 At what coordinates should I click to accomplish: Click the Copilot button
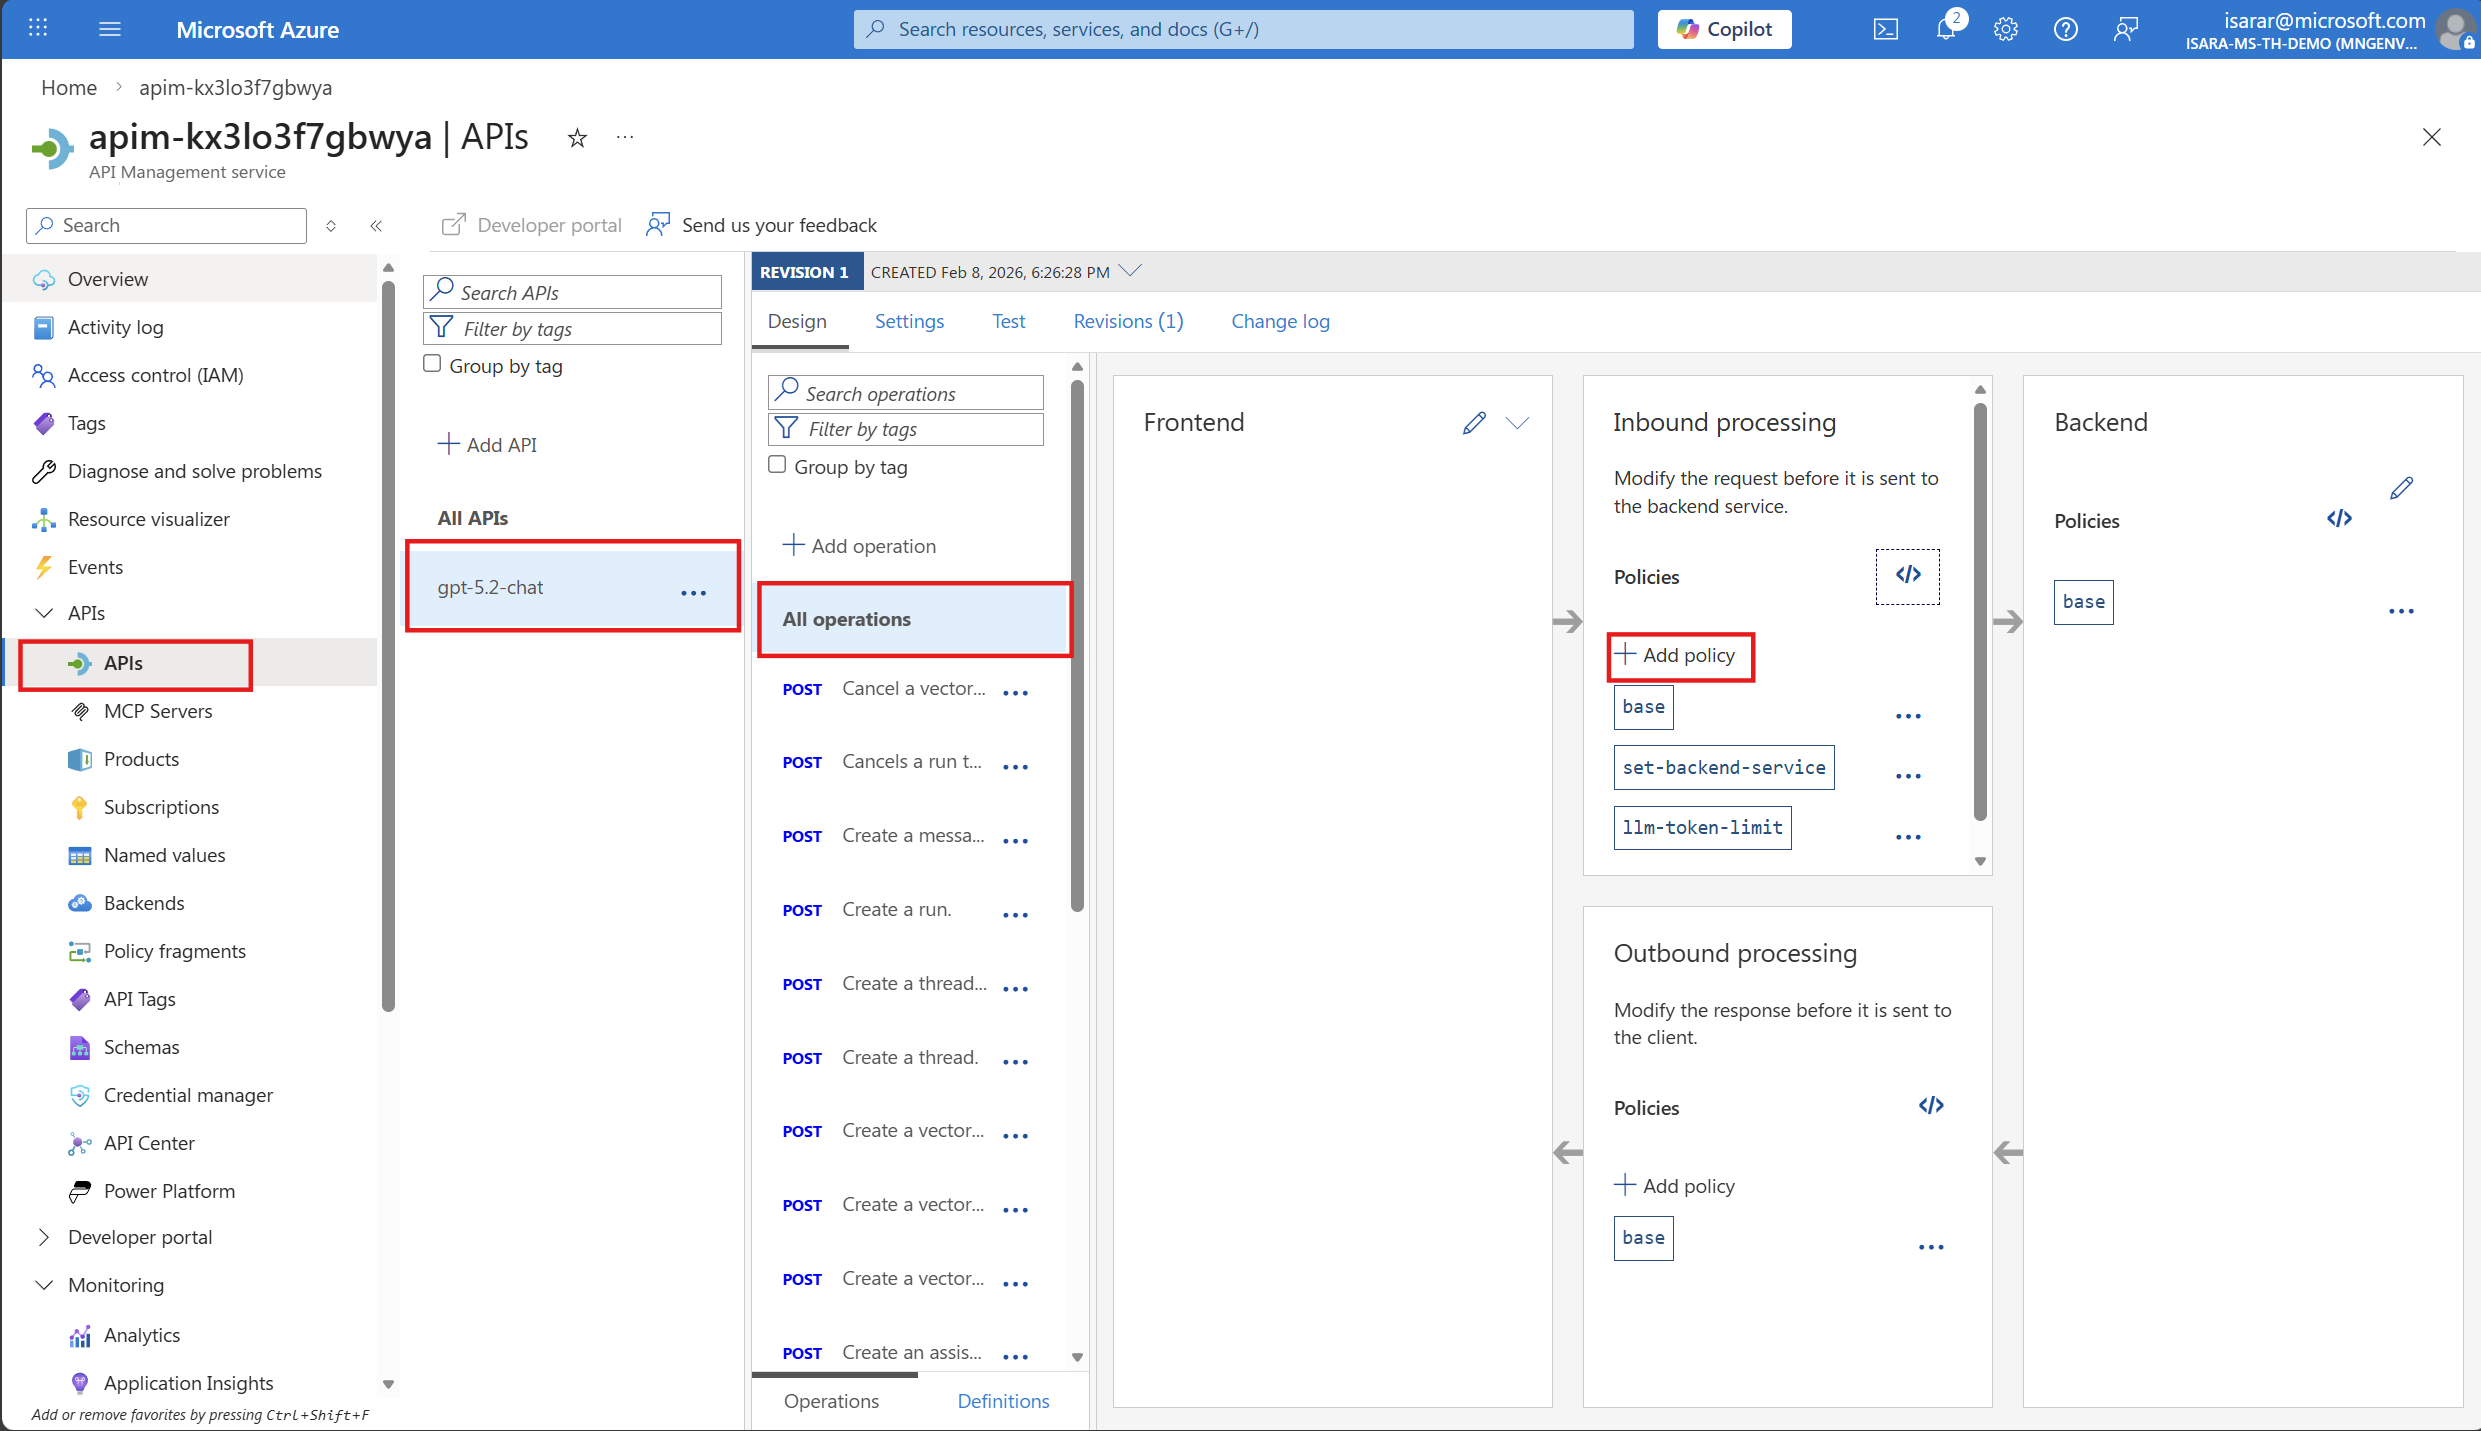[1724, 29]
